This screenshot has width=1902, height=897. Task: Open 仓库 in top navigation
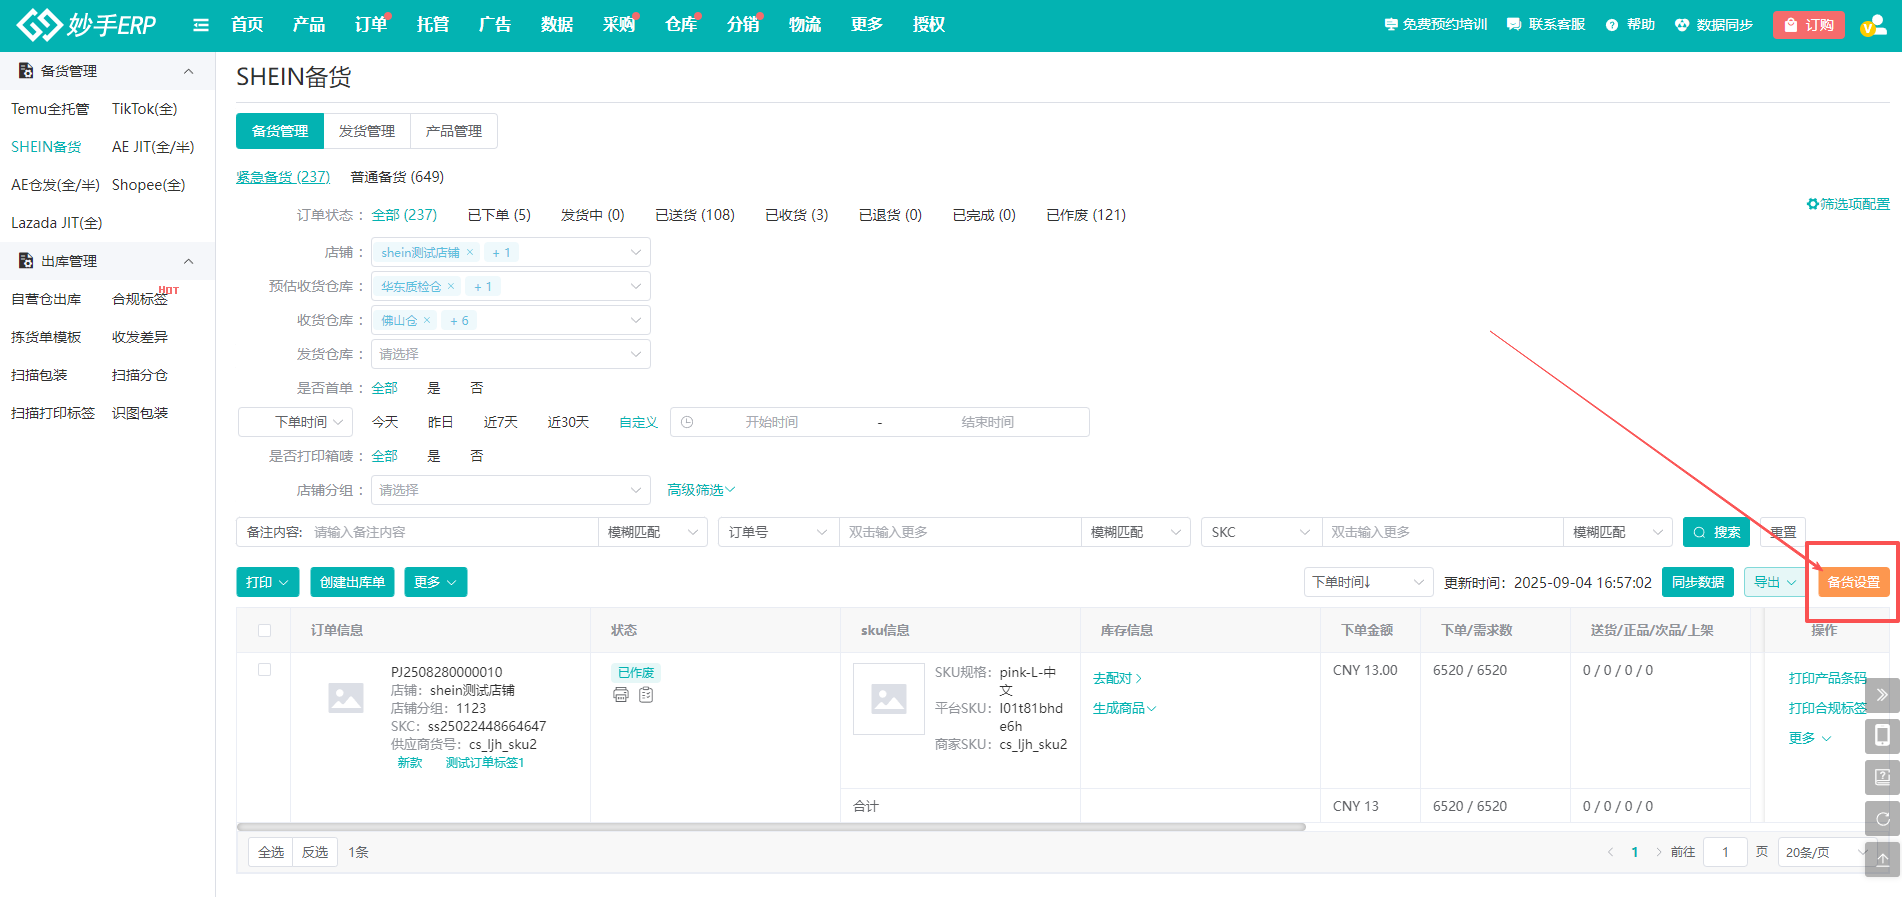[681, 25]
